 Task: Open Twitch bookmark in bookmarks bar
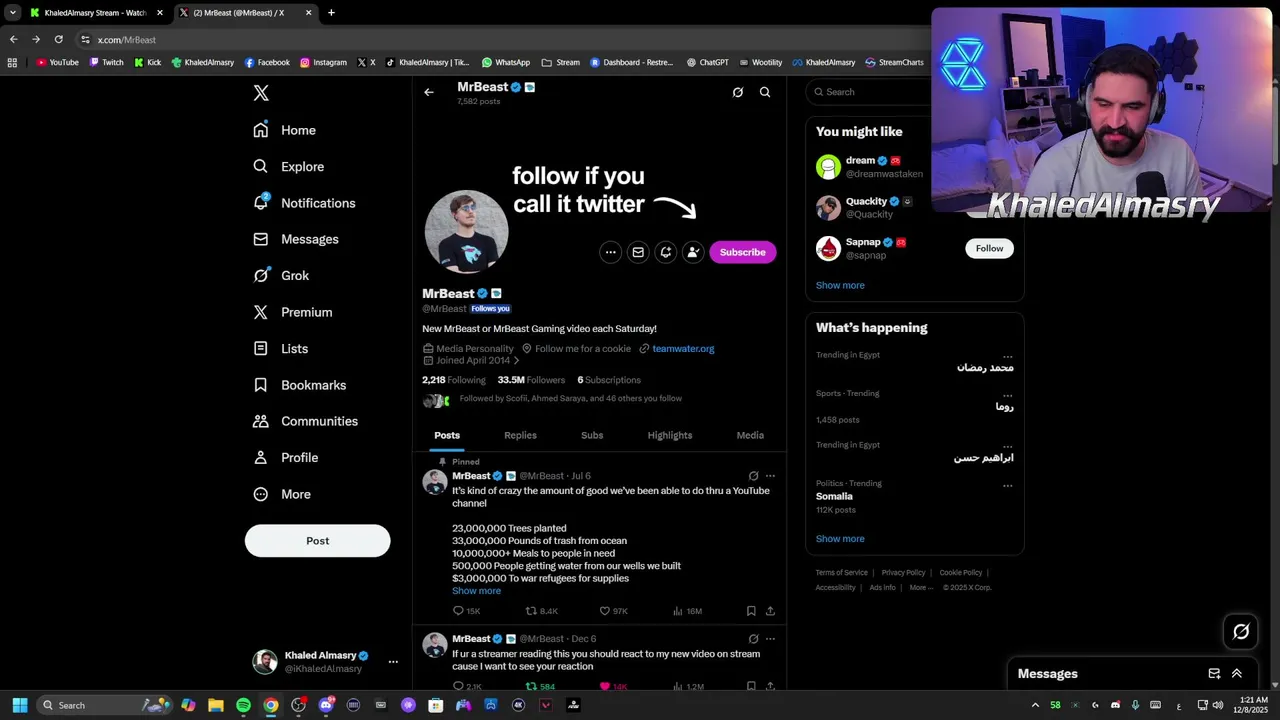coord(107,62)
